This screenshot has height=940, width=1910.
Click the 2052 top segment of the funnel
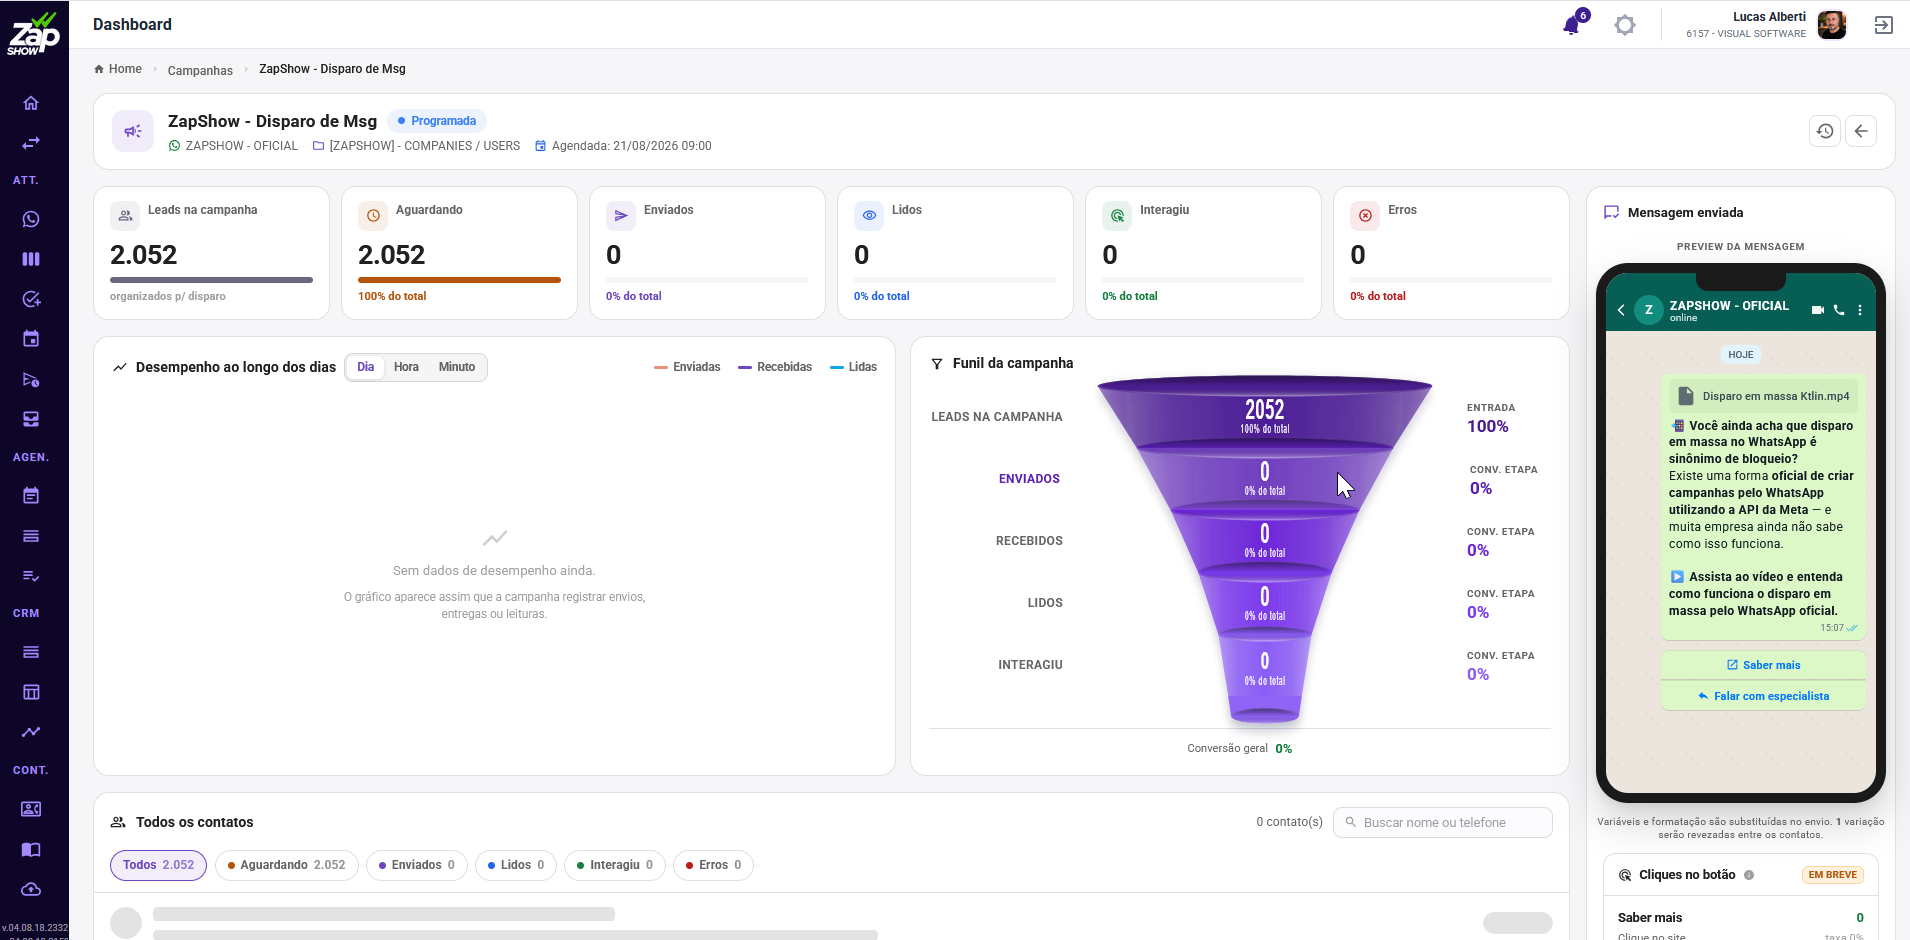[1265, 415]
